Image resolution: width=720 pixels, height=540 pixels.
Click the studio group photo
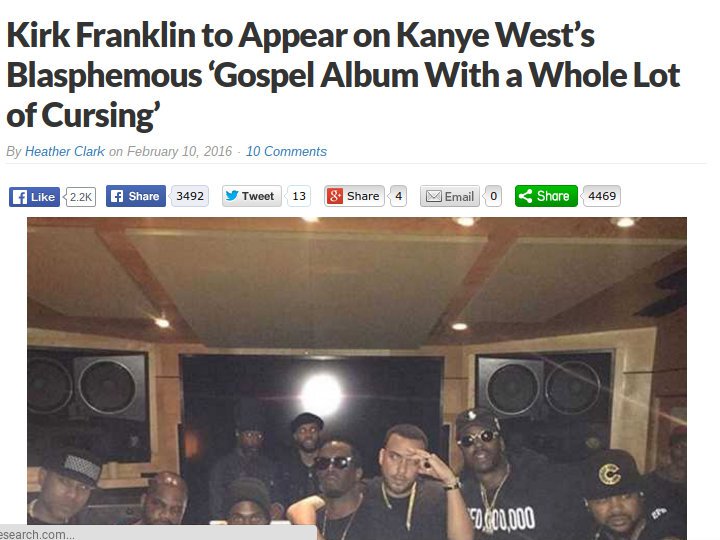[x=357, y=378]
